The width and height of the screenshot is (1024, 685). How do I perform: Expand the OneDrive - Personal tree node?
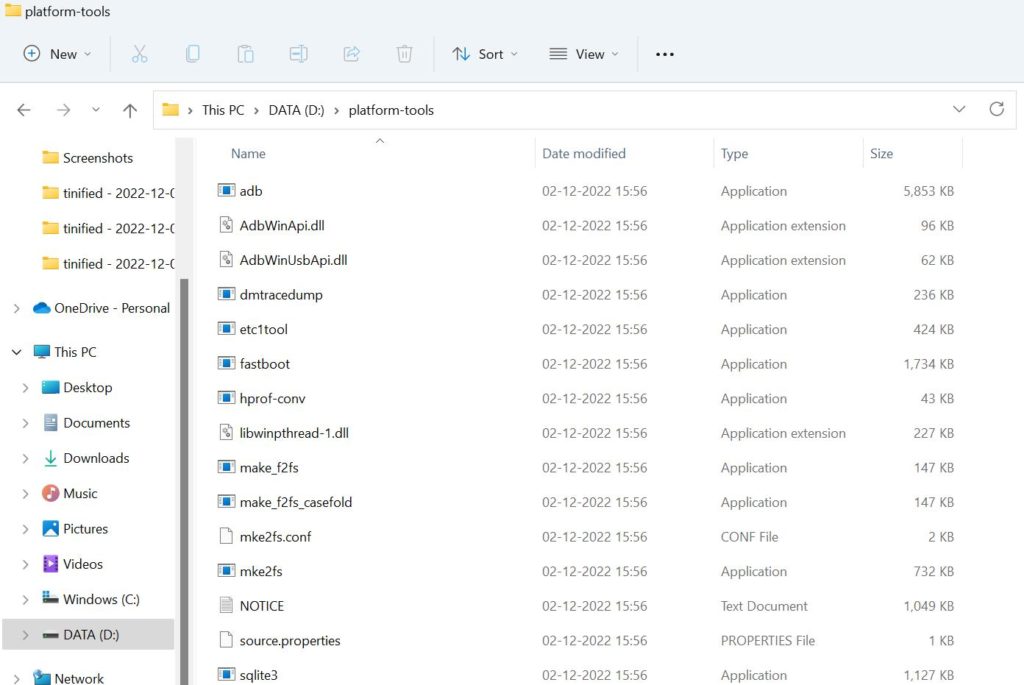click(16, 309)
